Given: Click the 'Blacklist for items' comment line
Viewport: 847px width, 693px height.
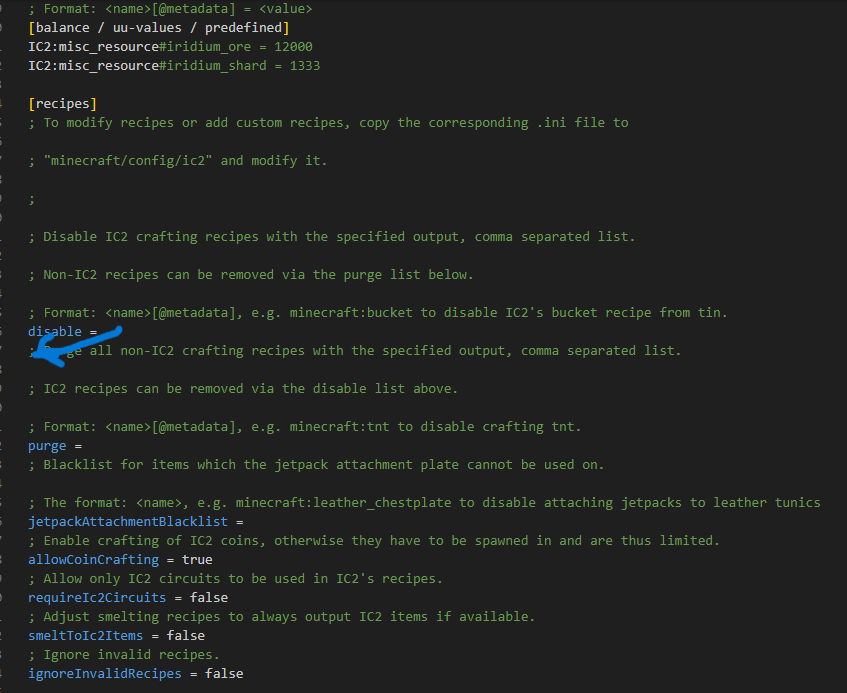Looking at the screenshot, I should click(x=322, y=465).
